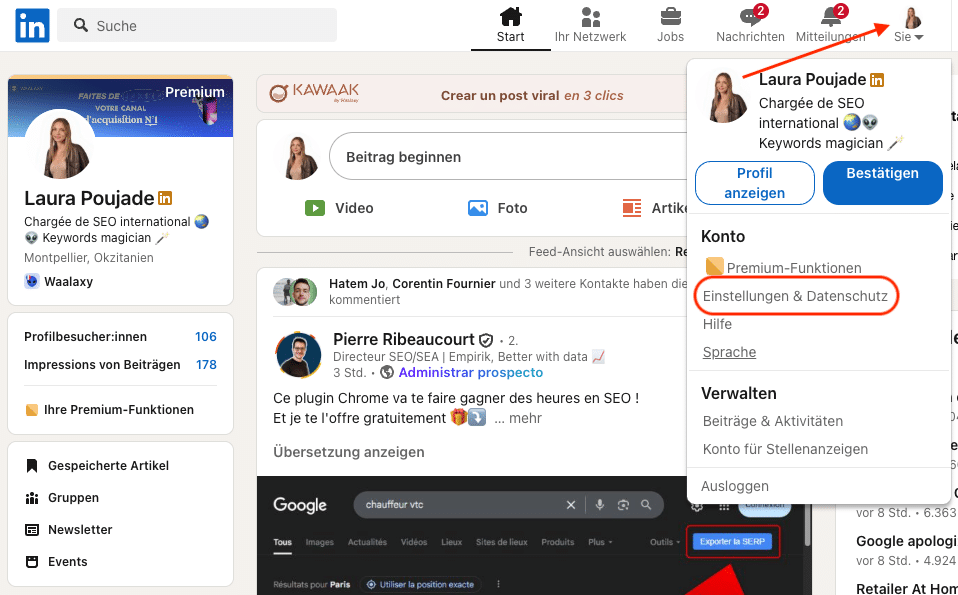This screenshot has width=958, height=595.
Task: Open Ihr Netzwerk tab
Action: click(x=590, y=25)
